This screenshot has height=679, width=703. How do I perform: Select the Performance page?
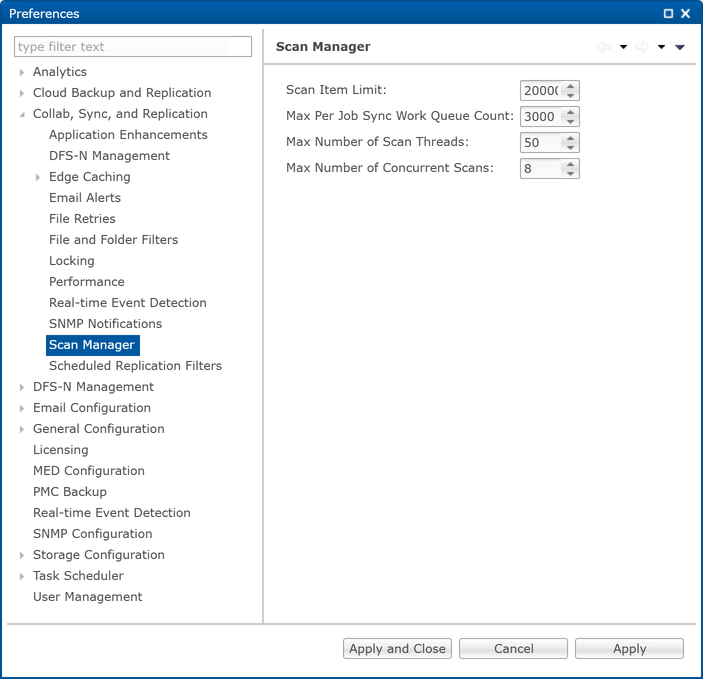(87, 282)
